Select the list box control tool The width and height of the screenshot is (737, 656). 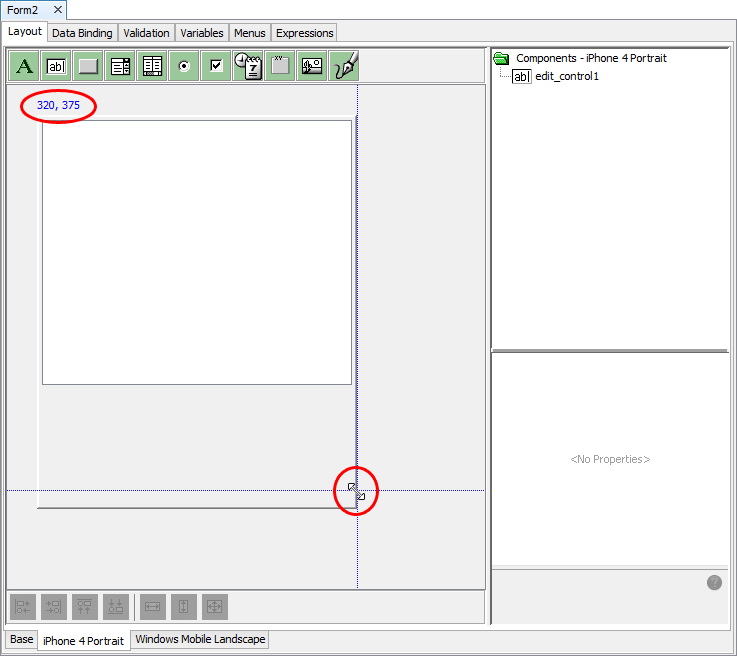tap(121, 67)
